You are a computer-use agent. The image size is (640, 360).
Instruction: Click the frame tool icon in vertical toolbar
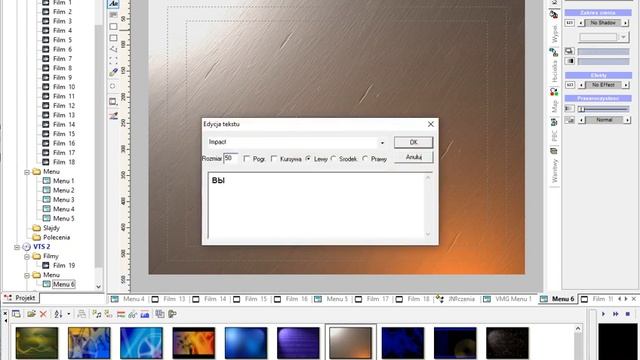(113, 101)
